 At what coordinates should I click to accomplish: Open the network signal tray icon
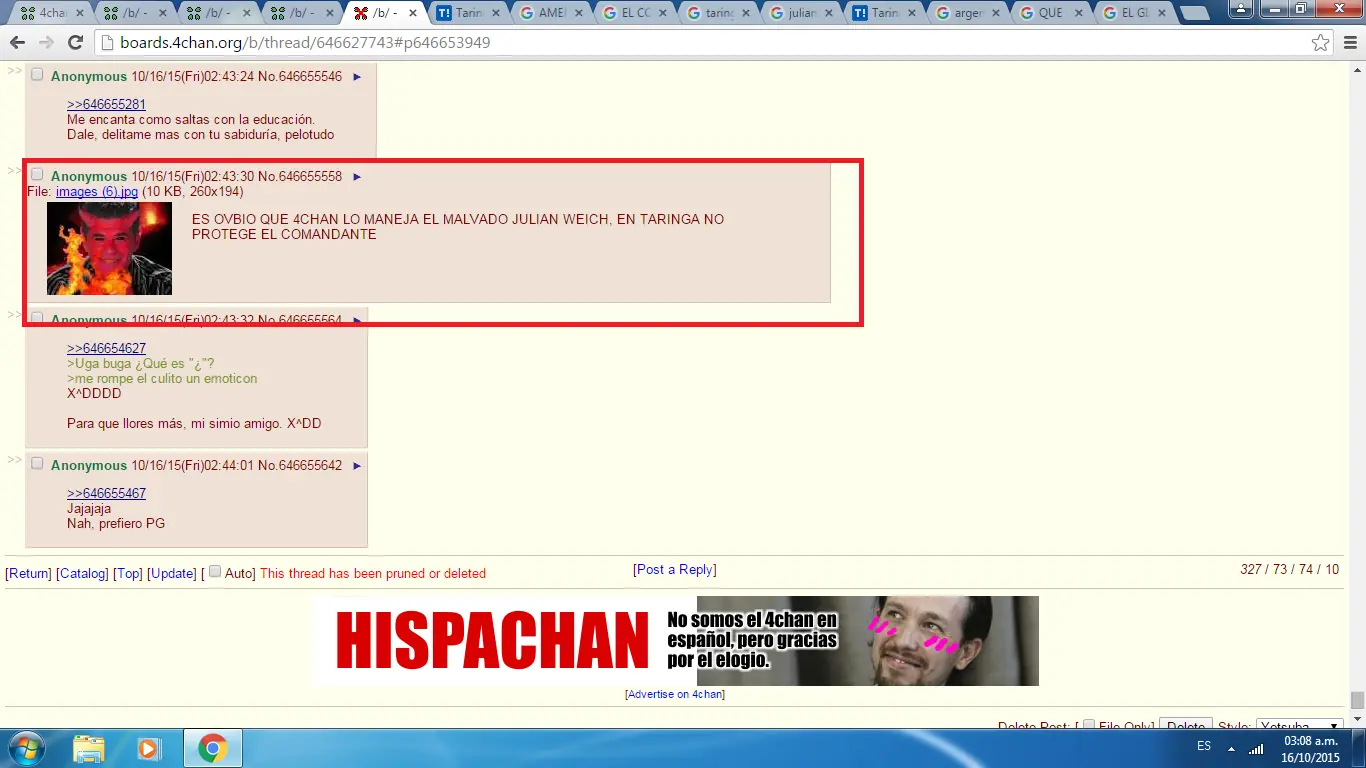click(1256, 748)
